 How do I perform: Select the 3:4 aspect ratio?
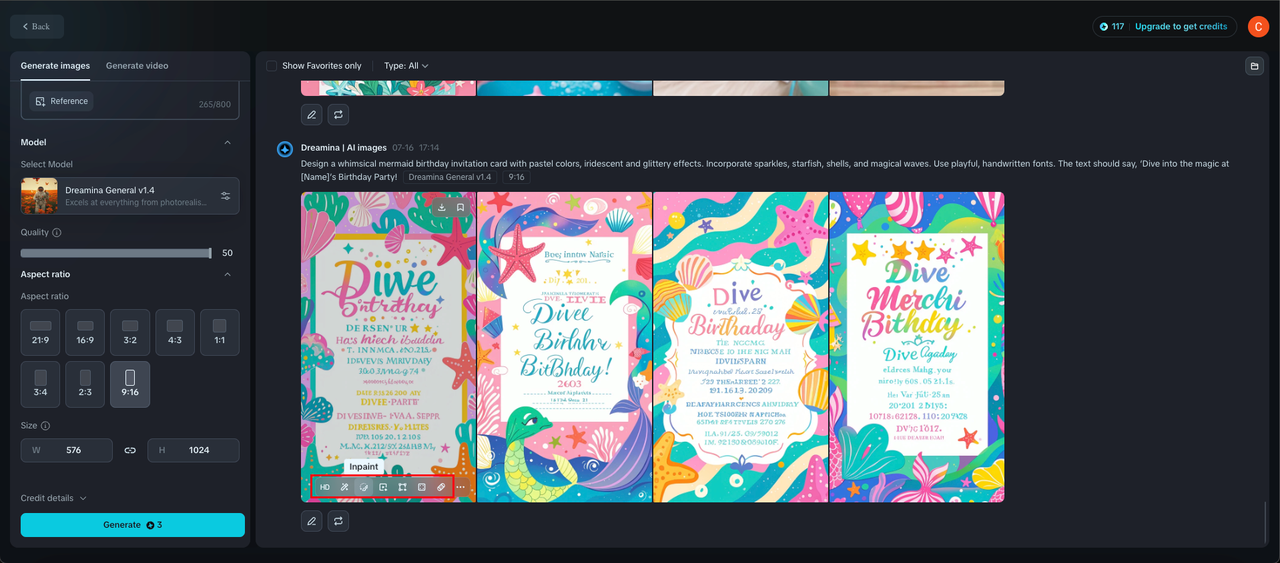41,384
